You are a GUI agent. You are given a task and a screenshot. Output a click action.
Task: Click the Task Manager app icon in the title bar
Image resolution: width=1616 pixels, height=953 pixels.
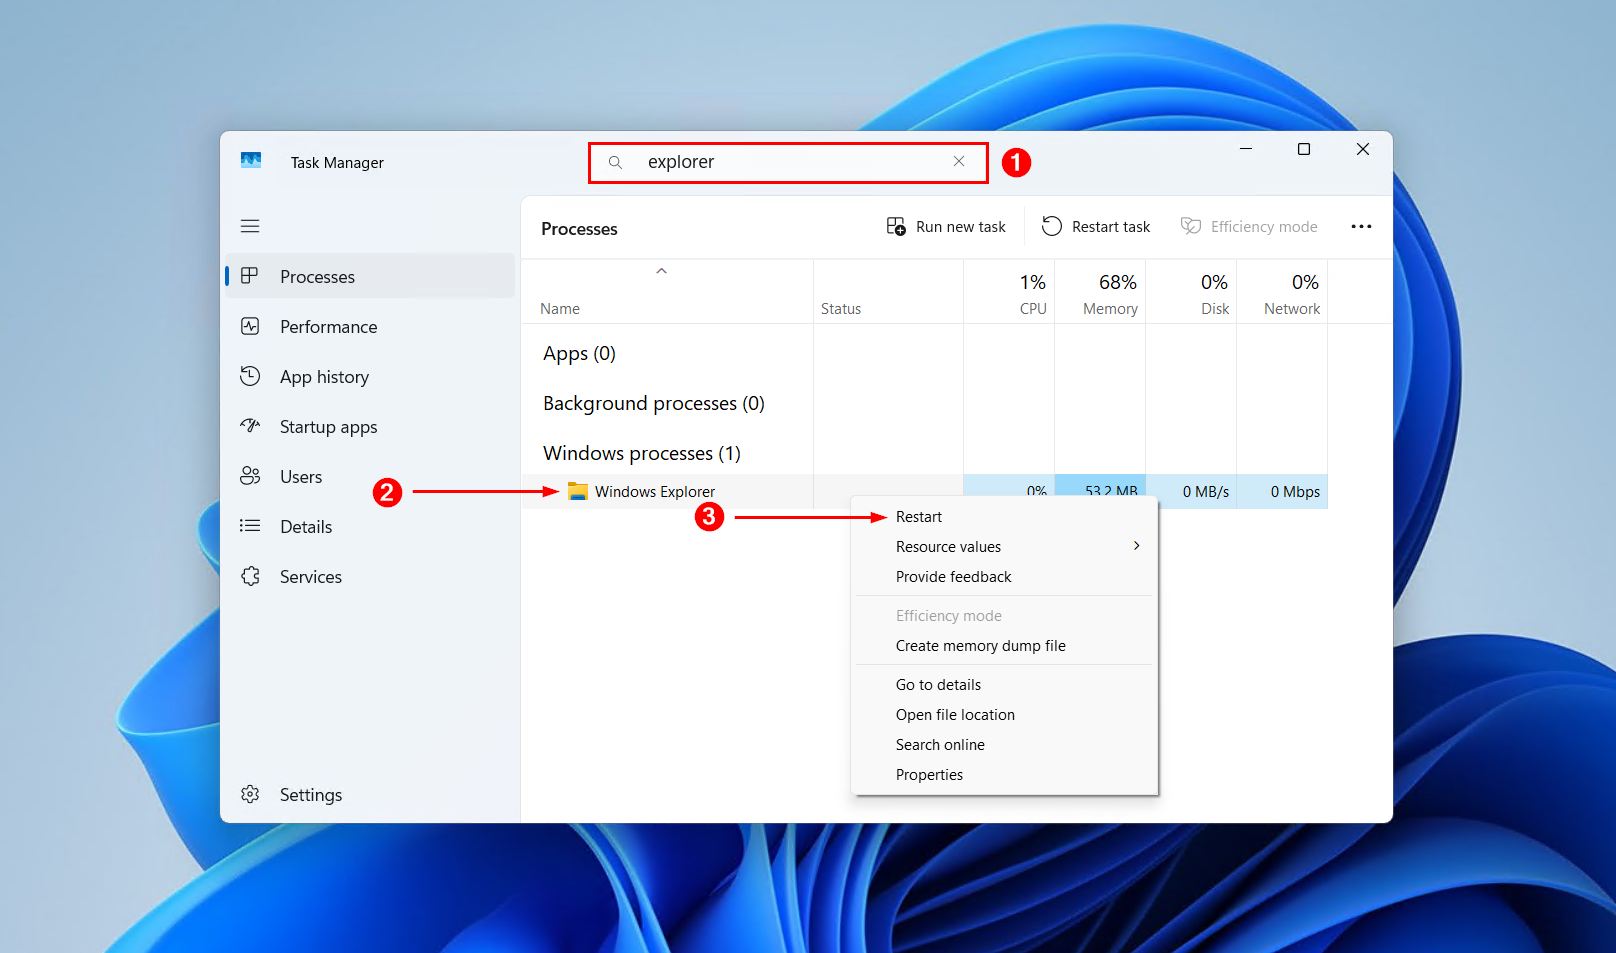pyautogui.click(x=251, y=161)
